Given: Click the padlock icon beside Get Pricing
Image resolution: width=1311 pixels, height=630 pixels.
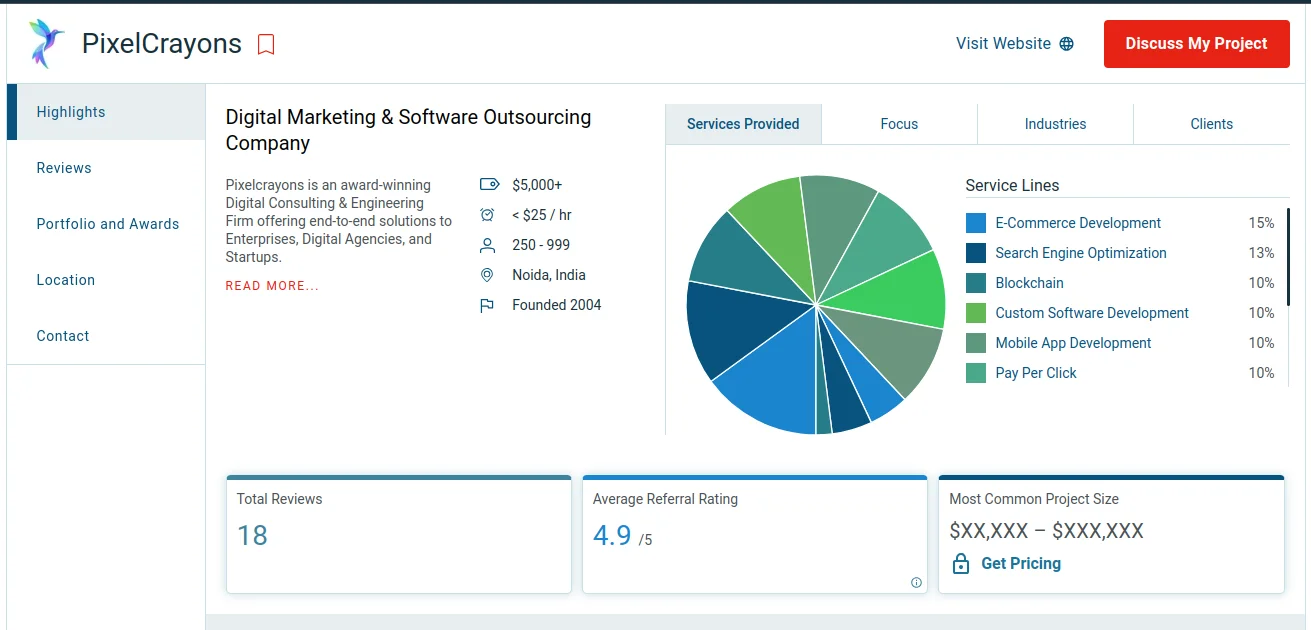Looking at the screenshot, I should [x=961, y=563].
